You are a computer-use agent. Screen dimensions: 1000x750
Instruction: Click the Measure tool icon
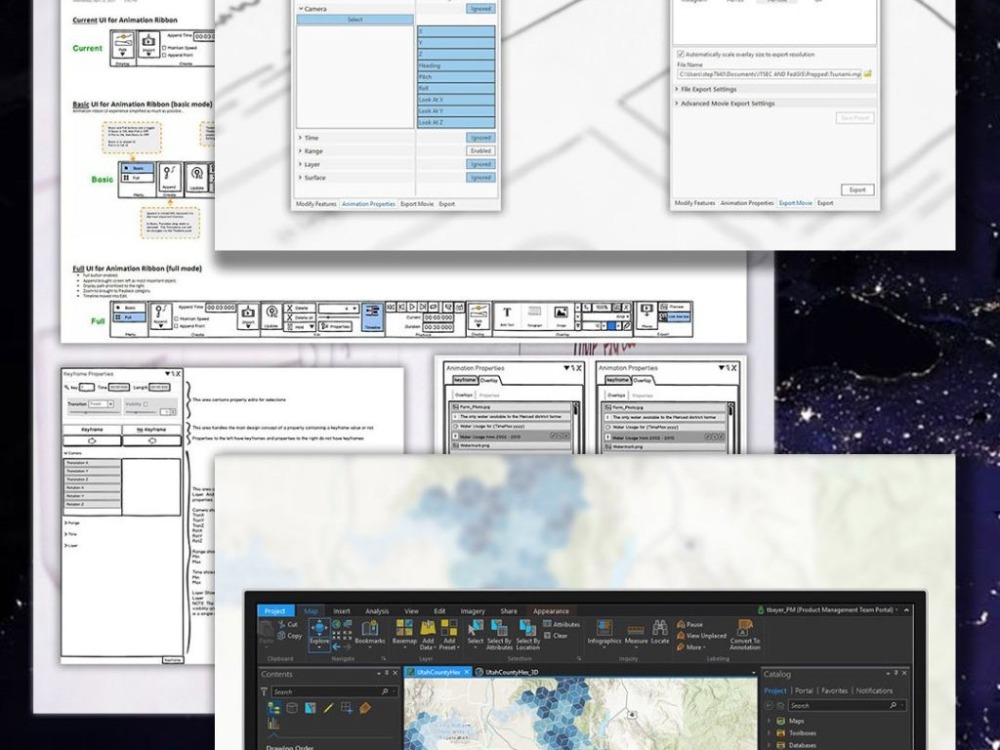(x=636, y=630)
